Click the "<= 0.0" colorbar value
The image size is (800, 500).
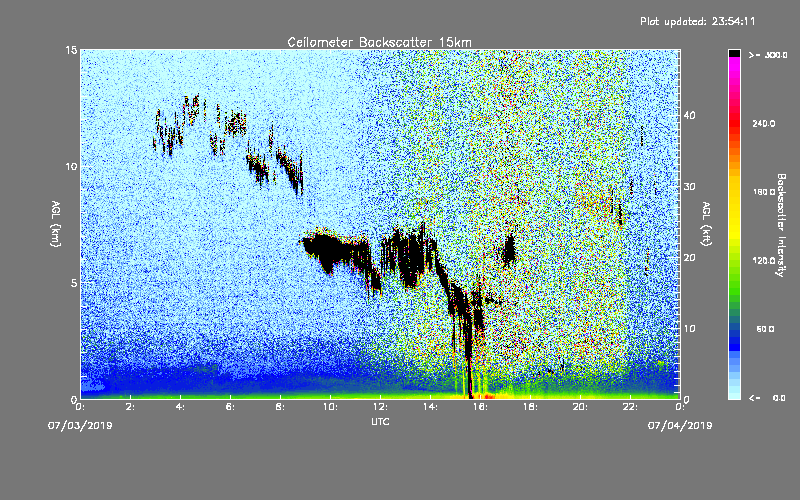click(767, 397)
